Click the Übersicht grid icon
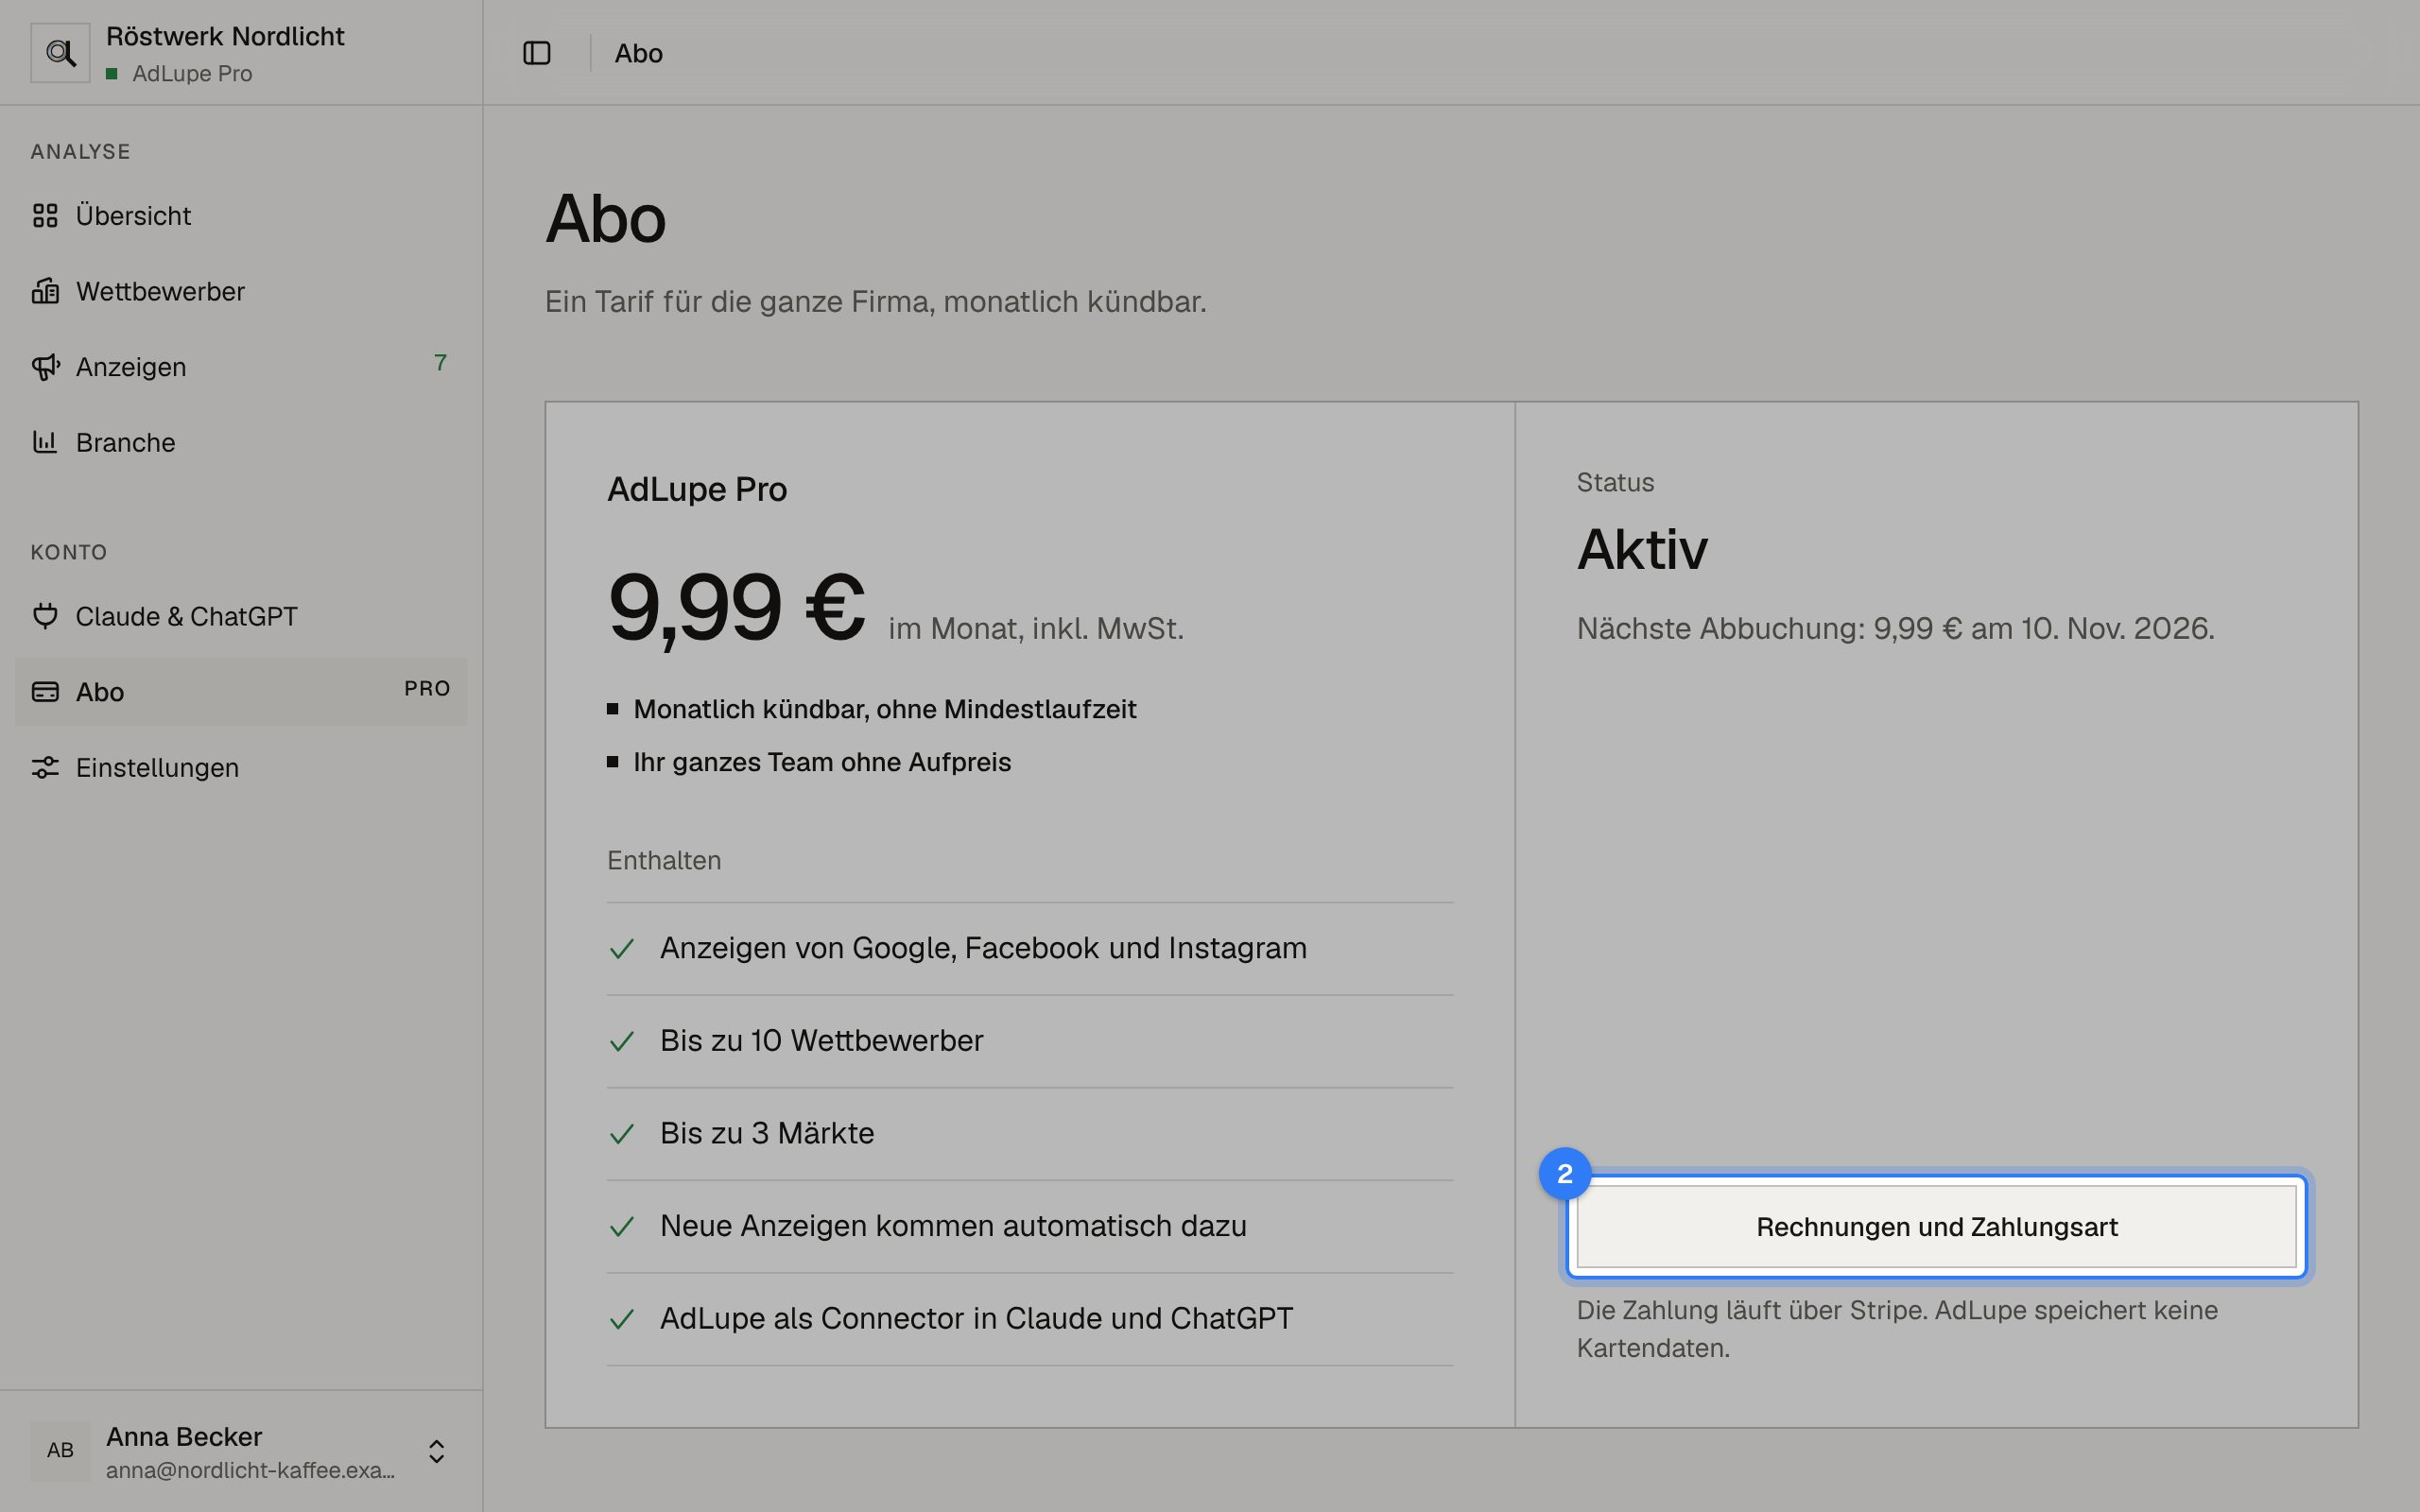Screen dimensions: 2420x1512 (x=45, y=215)
